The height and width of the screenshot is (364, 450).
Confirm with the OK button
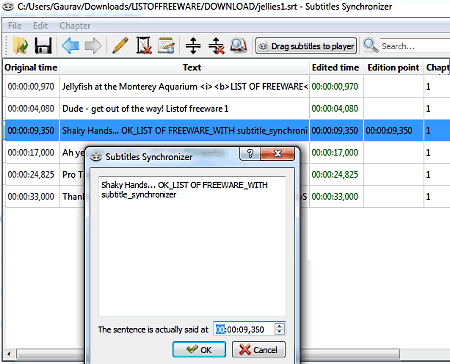point(199,350)
